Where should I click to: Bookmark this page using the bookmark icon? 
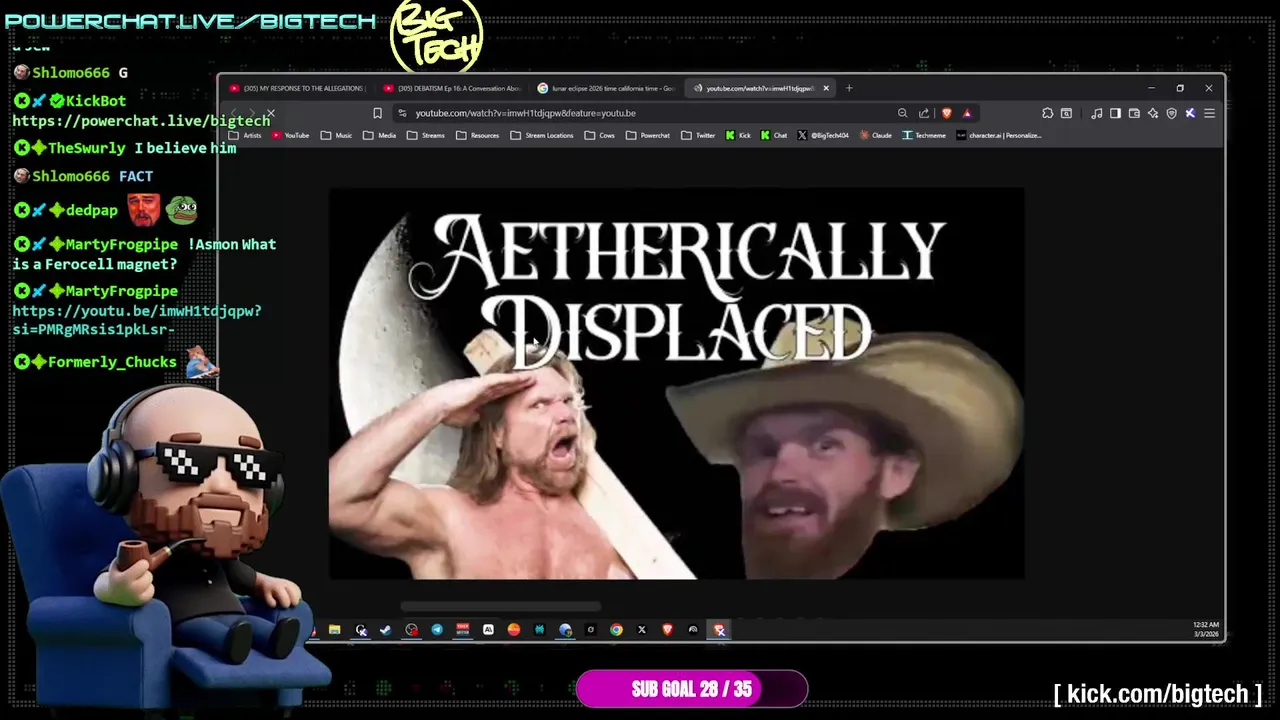(x=377, y=113)
